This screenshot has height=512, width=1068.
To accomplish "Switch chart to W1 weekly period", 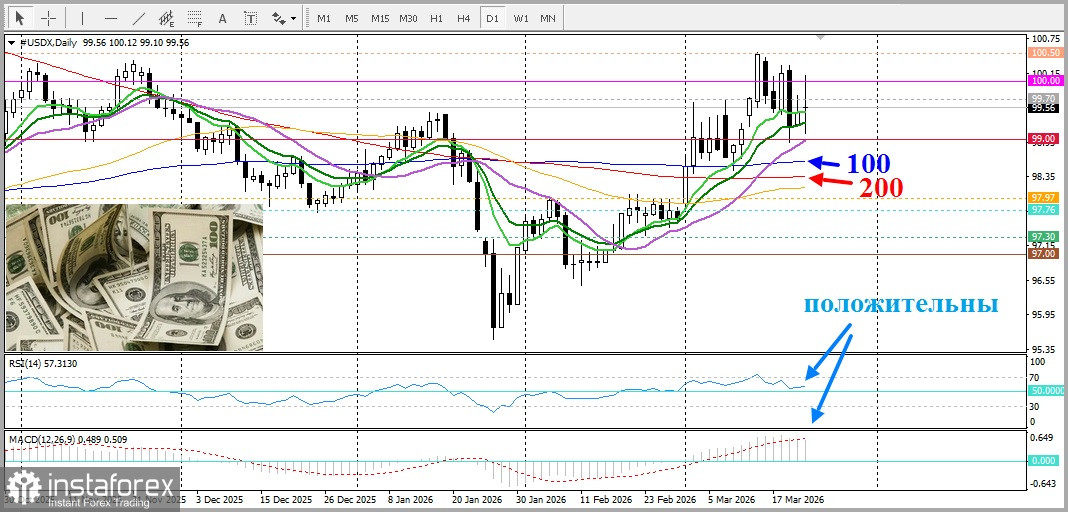I will [520, 18].
